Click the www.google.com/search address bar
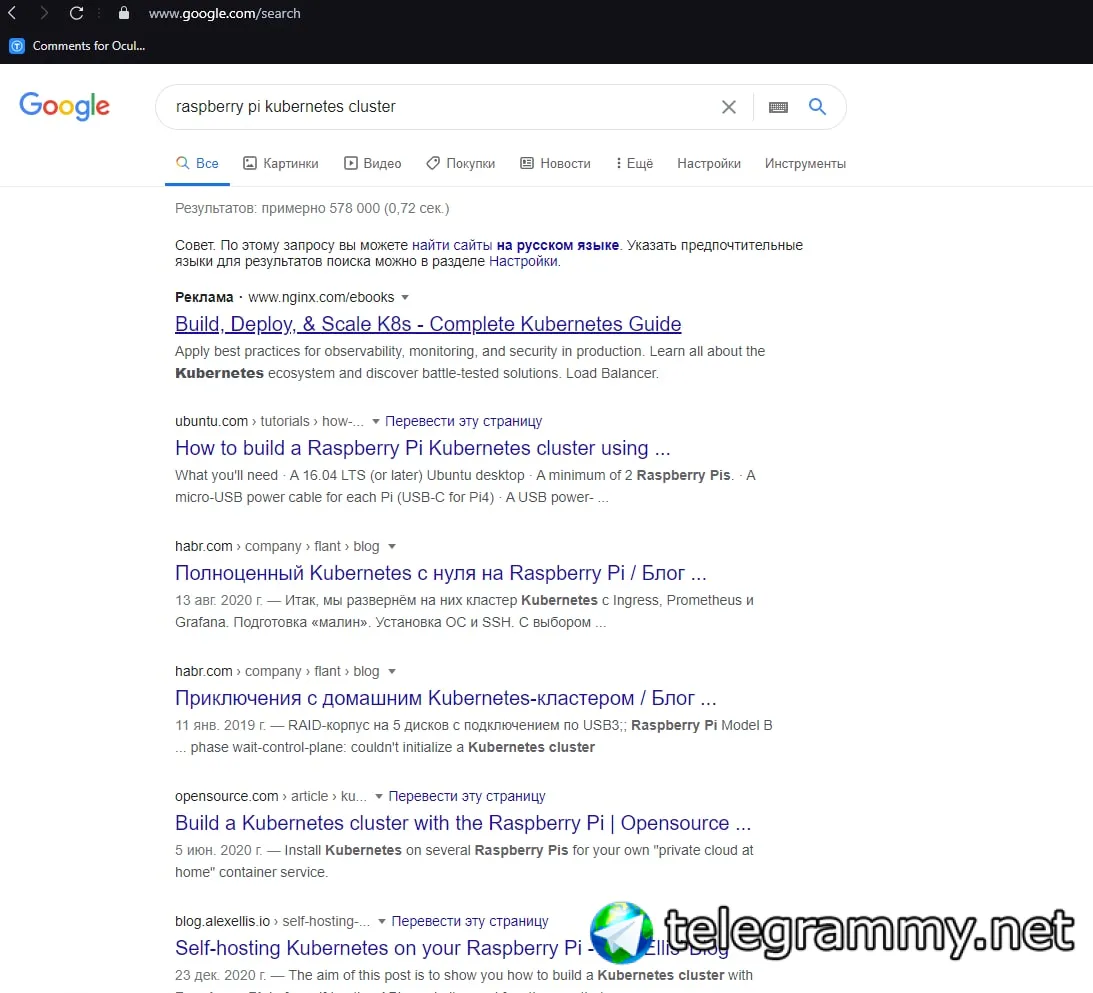The image size is (1093, 993). pos(224,13)
